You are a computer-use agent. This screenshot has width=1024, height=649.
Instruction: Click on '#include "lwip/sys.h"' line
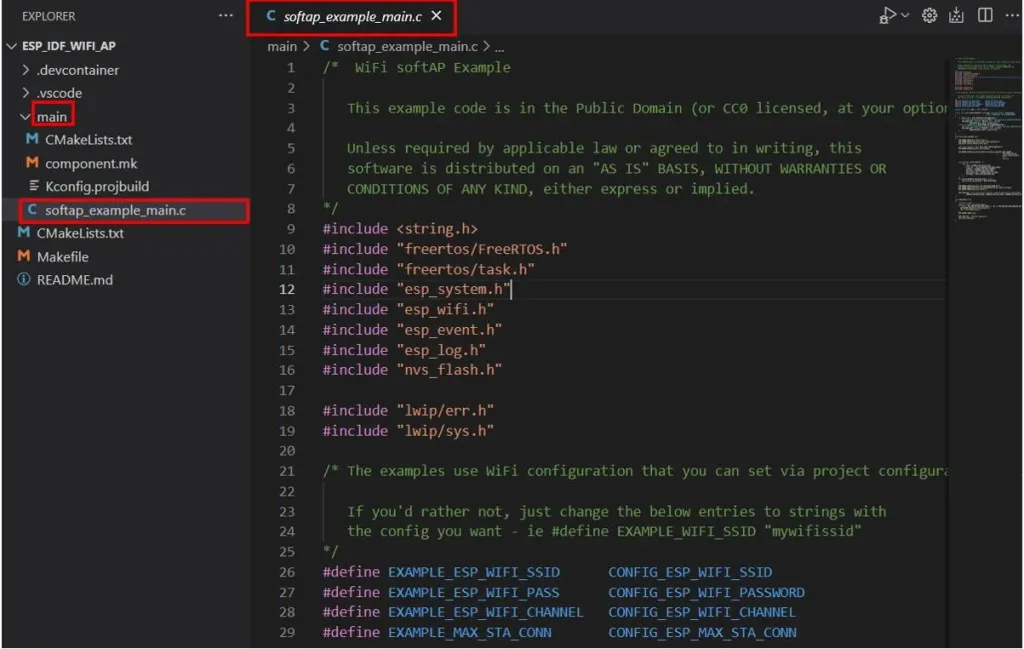tap(408, 431)
